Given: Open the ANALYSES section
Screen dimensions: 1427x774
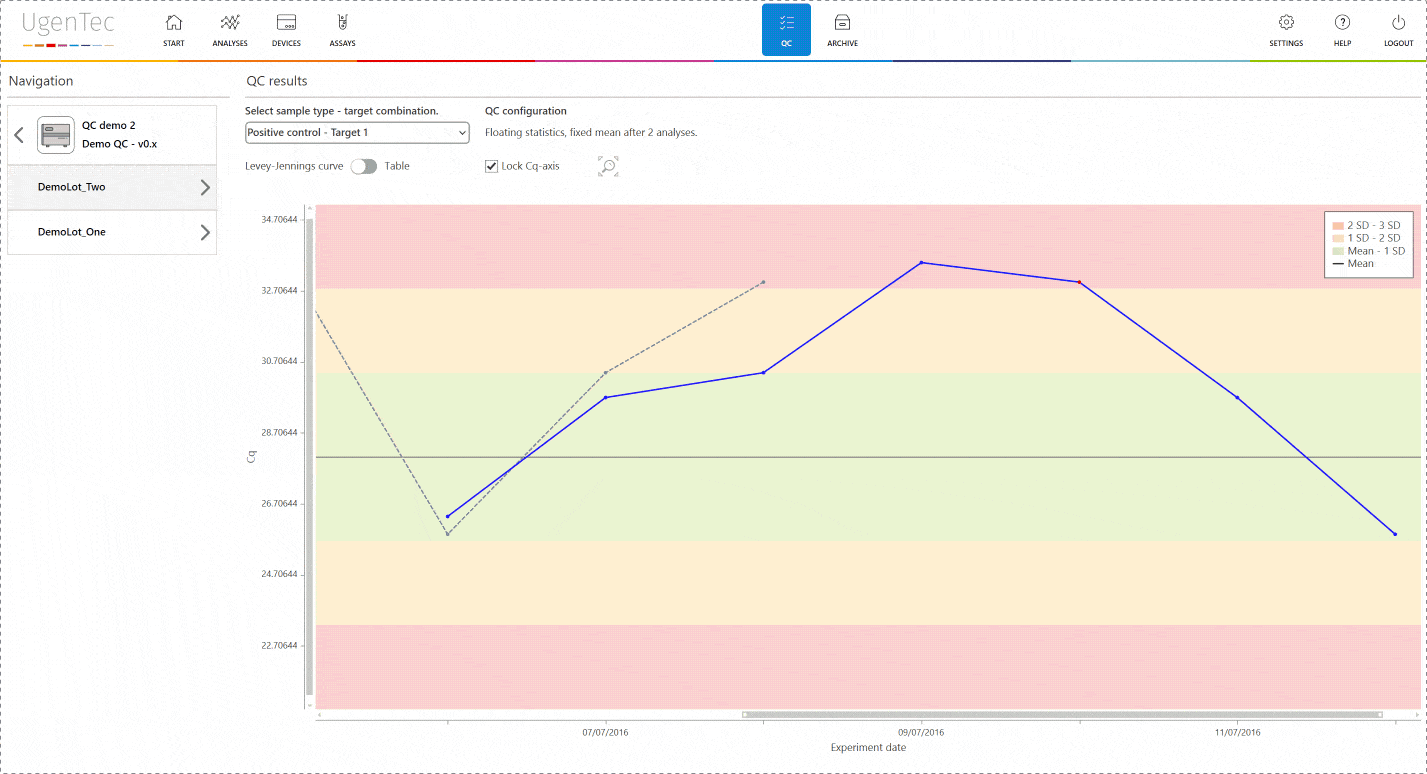Looking at the screenshot, I should pyautogui.click(x=229, y=29).
